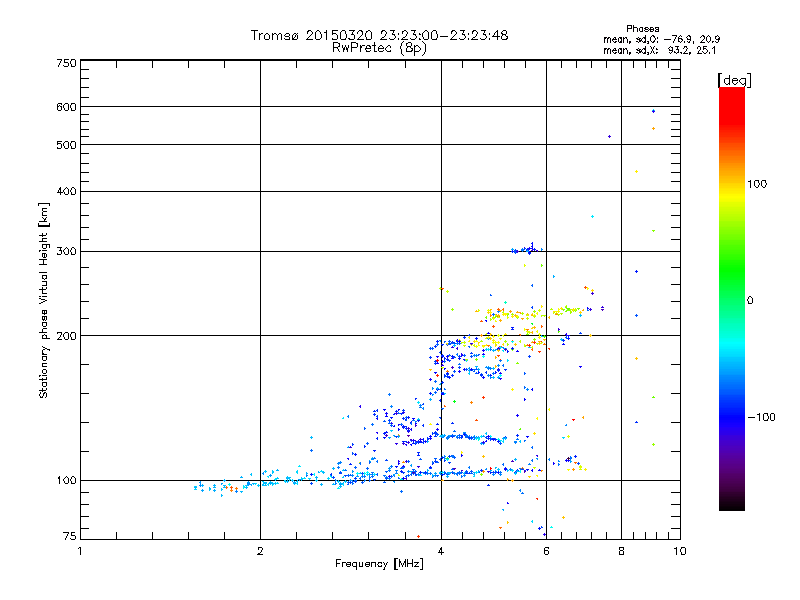800x600 pixels.
Task: Click the 8 x-axis tick label
Action: [x=621, y=551]
